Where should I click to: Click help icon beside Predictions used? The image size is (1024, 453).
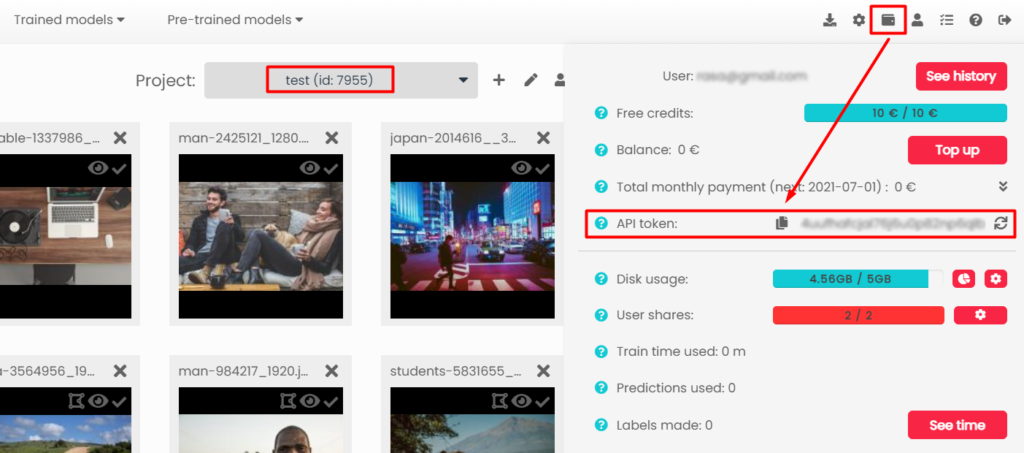[601, 388]
